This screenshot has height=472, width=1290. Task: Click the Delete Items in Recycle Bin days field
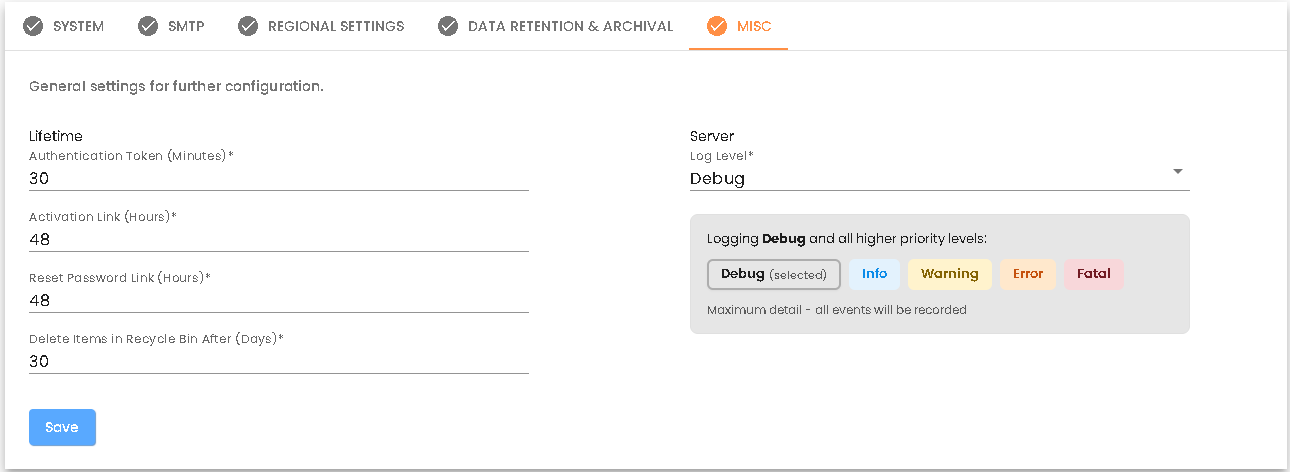point(278,362)
